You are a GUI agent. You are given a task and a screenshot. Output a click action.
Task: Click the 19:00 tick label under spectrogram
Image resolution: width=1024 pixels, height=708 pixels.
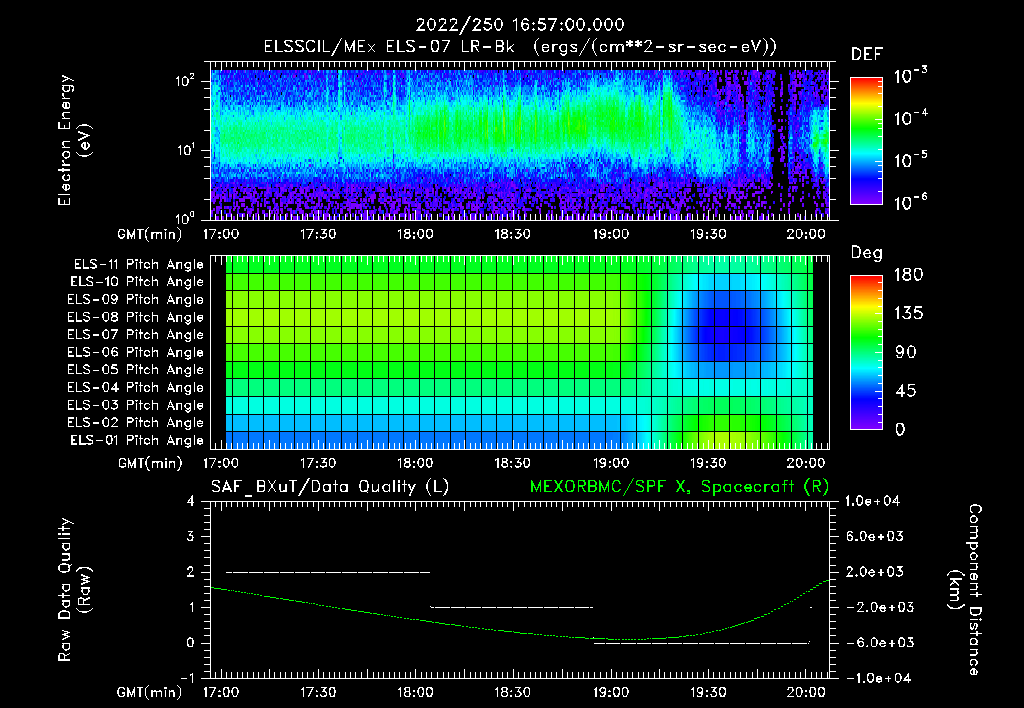[611, 234]
